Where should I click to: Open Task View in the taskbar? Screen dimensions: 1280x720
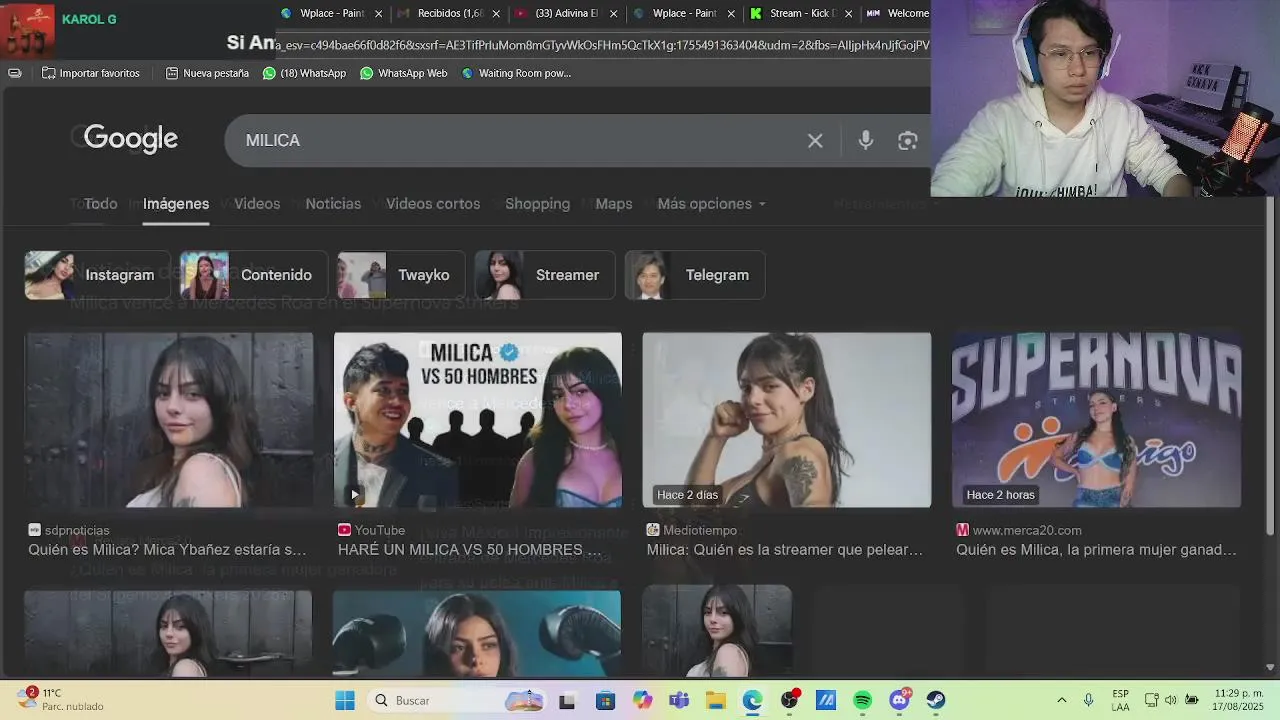tap(567, 701)
